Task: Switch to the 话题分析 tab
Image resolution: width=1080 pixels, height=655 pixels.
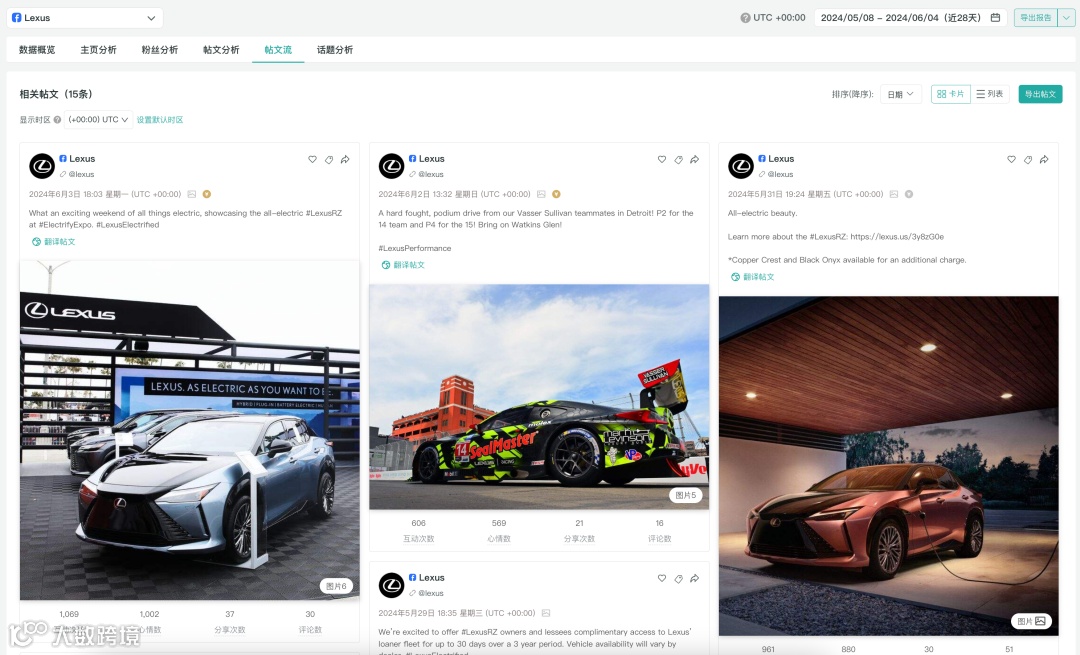Action: coord(335,50)
